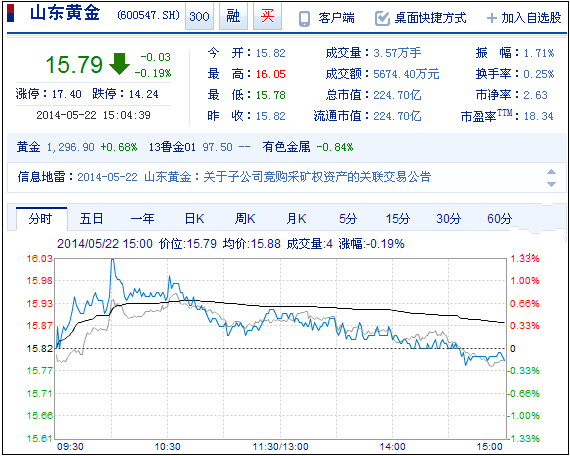Screen dimensions: 570x456
Task: Click the red-blue flag icon by 山东黄金
Action: (x=11, y=13)
